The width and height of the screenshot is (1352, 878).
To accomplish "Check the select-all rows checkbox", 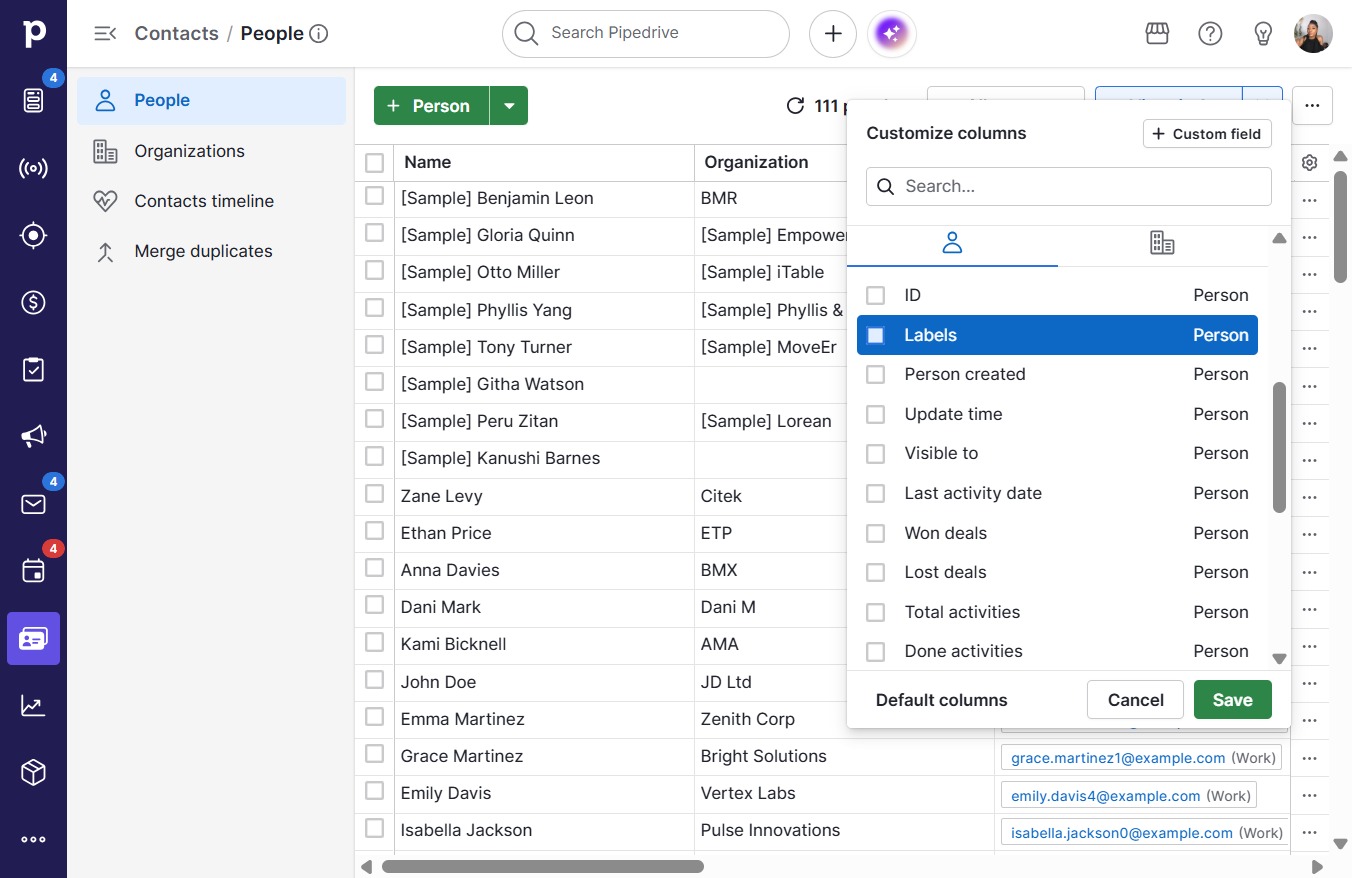I will pyautogui.click(x=374, y=162).
